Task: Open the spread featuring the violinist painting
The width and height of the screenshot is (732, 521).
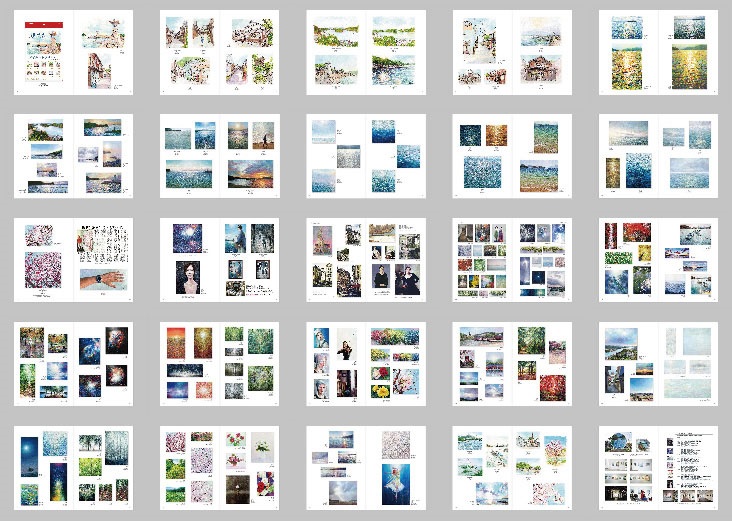Action: point(366,364)
